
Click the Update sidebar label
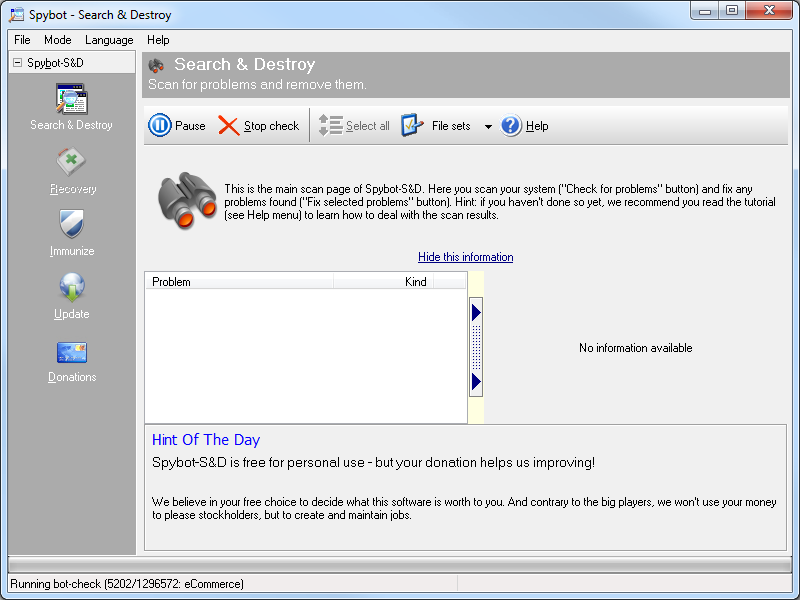71,314
